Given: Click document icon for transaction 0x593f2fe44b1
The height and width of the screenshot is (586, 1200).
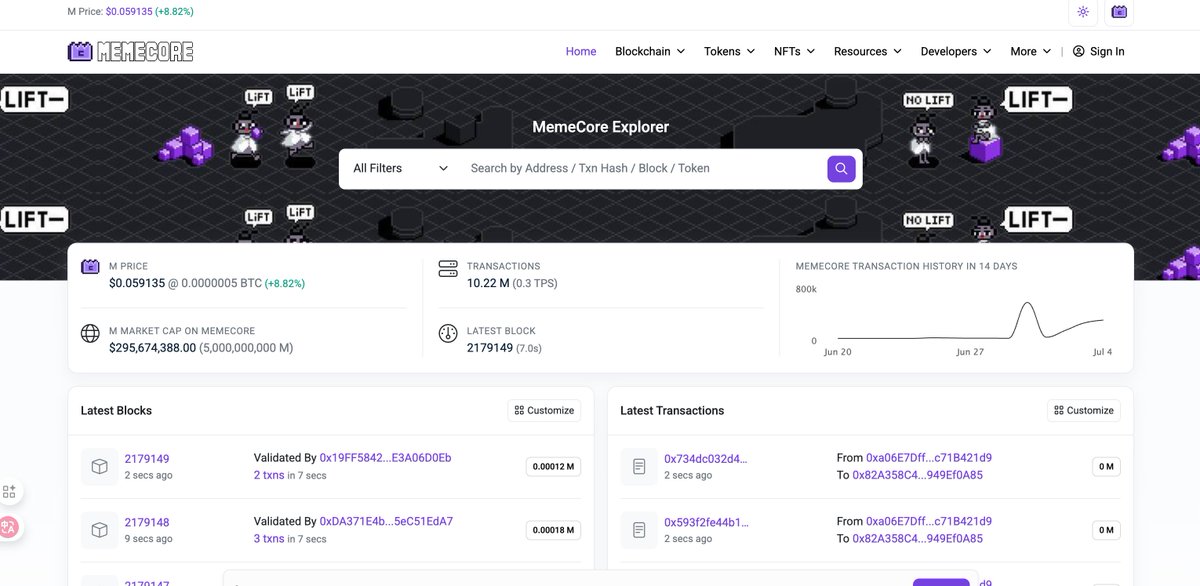Looking at the screenshot, I should (x=639, y=530).
